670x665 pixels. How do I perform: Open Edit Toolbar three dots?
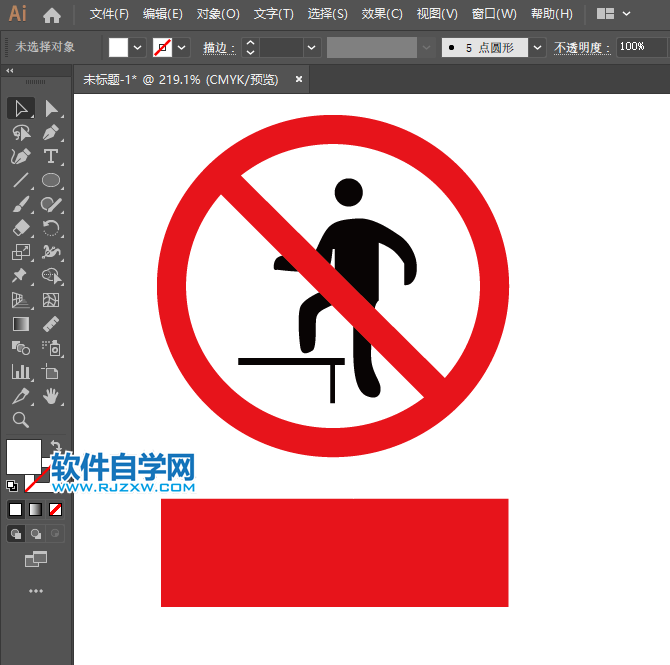click(36, 591)
